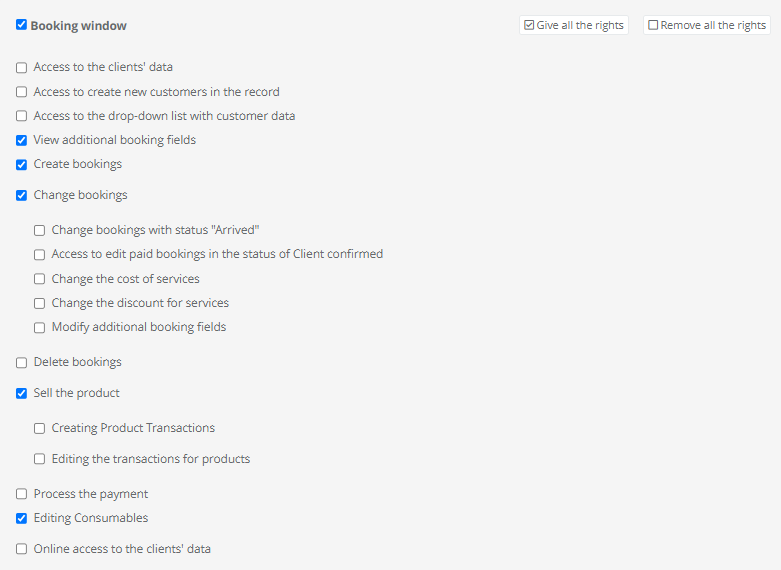Image resolution: width=781 pixels, height=570 pixels.
Task: Check Change the cost of services
Action: tap(40, 279)
